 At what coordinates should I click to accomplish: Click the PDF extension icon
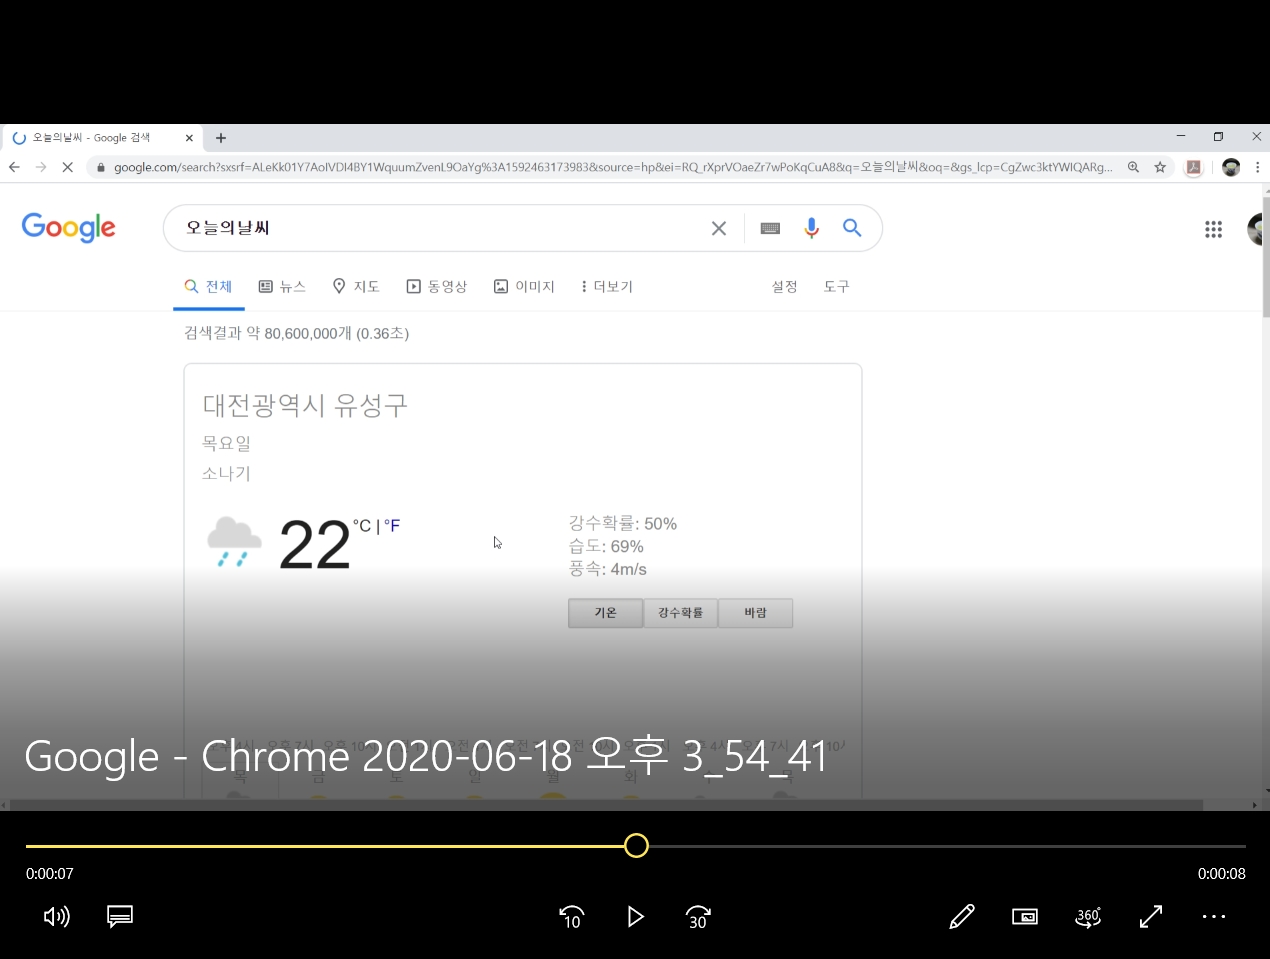click(1193, 167)
